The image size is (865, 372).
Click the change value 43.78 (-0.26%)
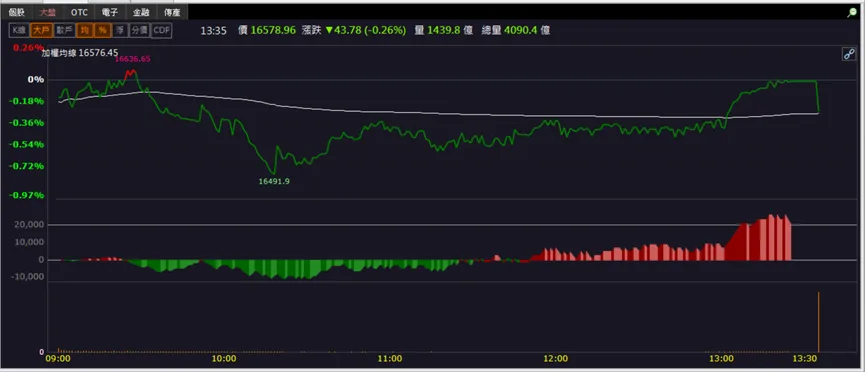pos(366,30)
